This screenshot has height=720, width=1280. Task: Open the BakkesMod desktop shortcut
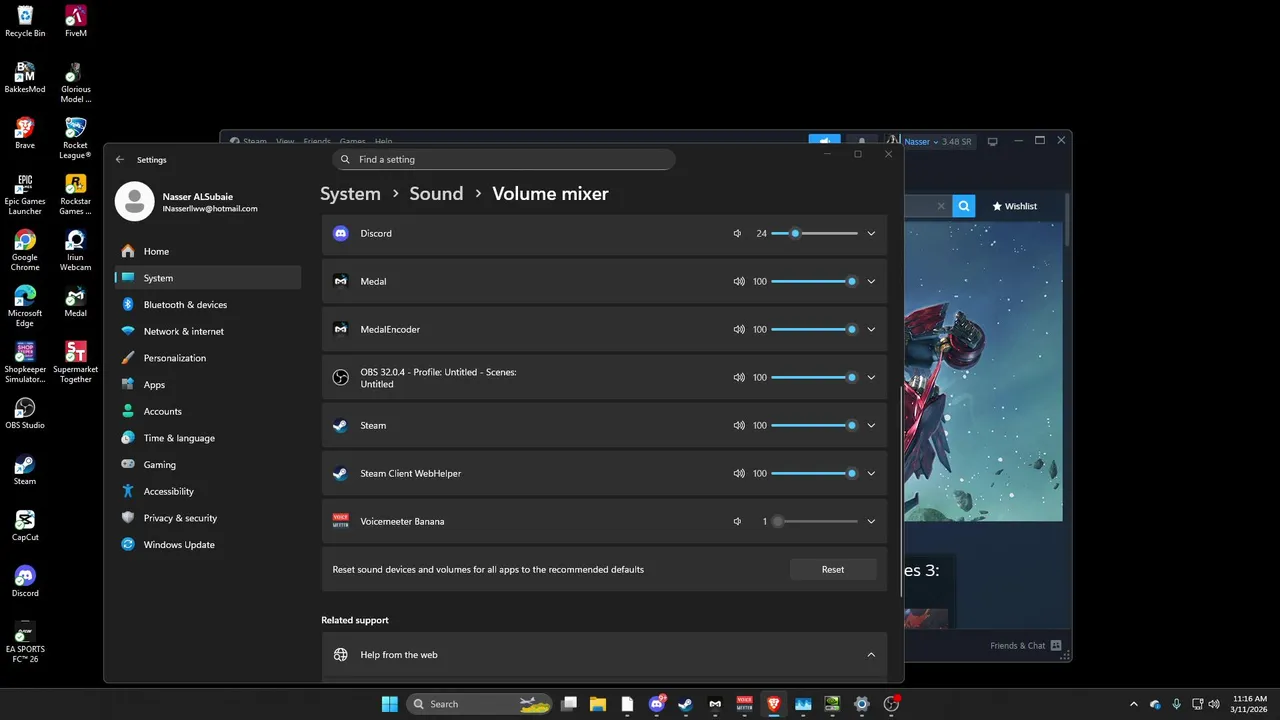(25, 77)
